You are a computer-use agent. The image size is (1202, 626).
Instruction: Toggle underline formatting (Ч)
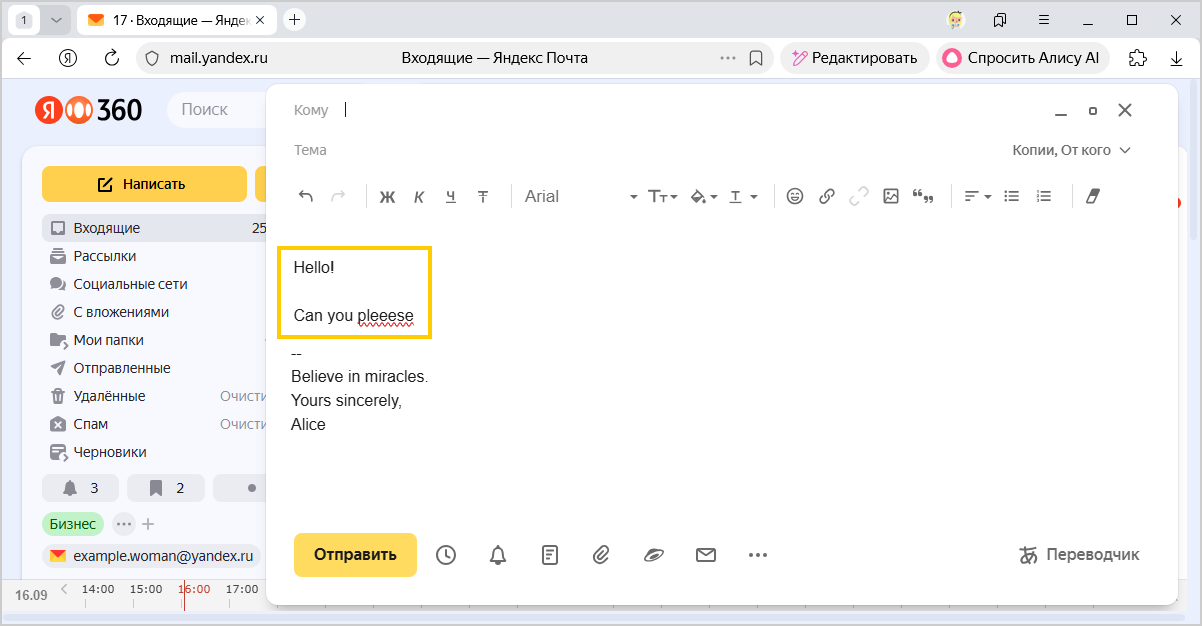tap(451, 197)
